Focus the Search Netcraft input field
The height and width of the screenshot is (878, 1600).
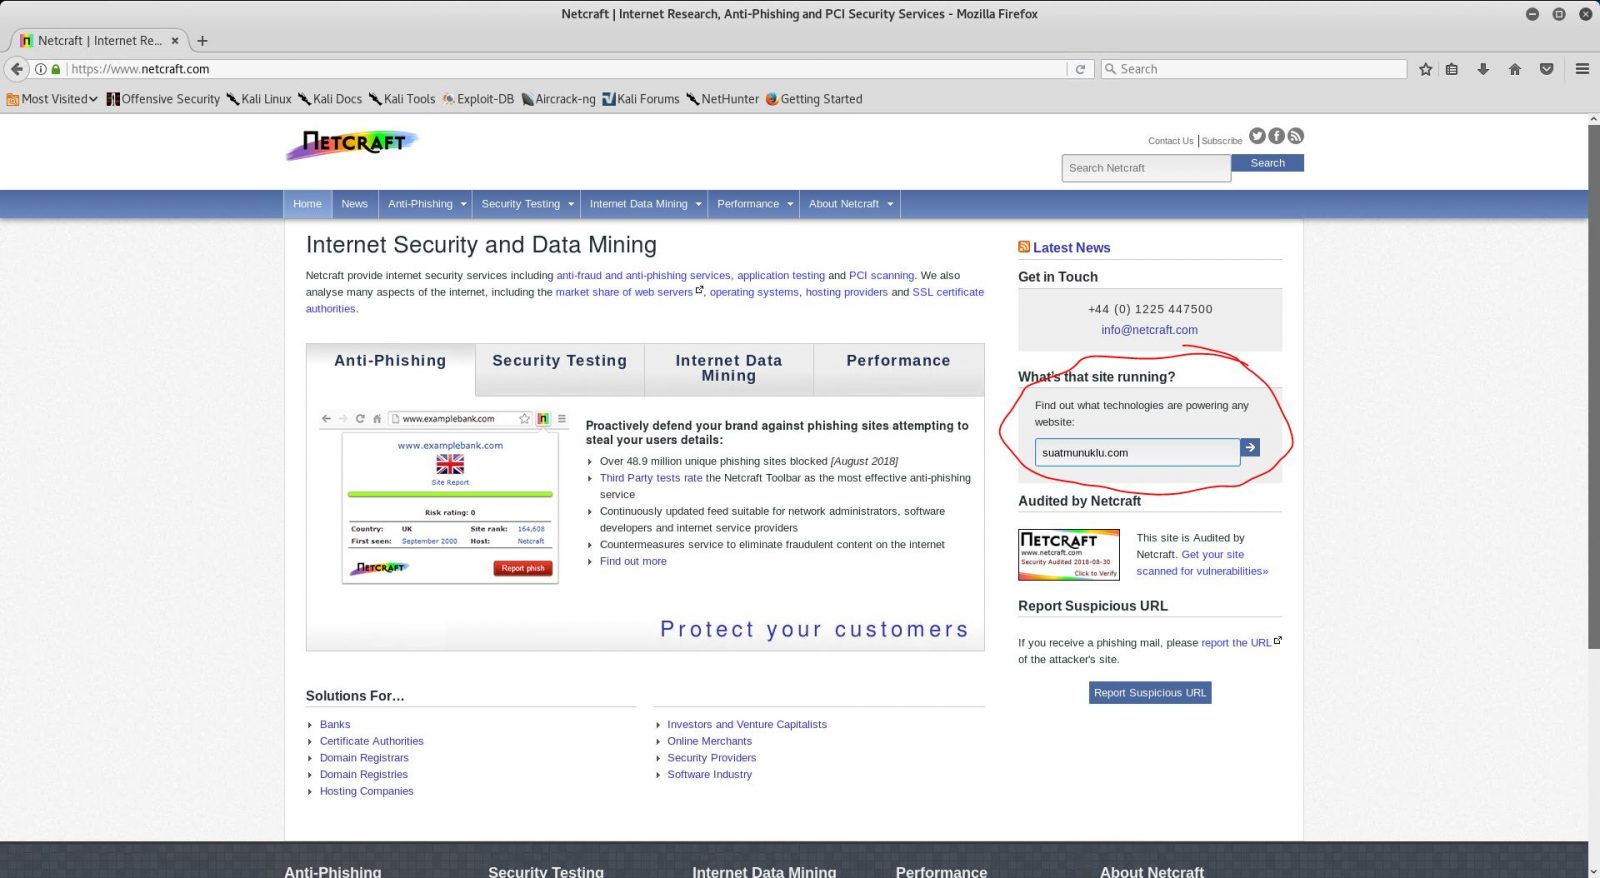coord(1146,168)
